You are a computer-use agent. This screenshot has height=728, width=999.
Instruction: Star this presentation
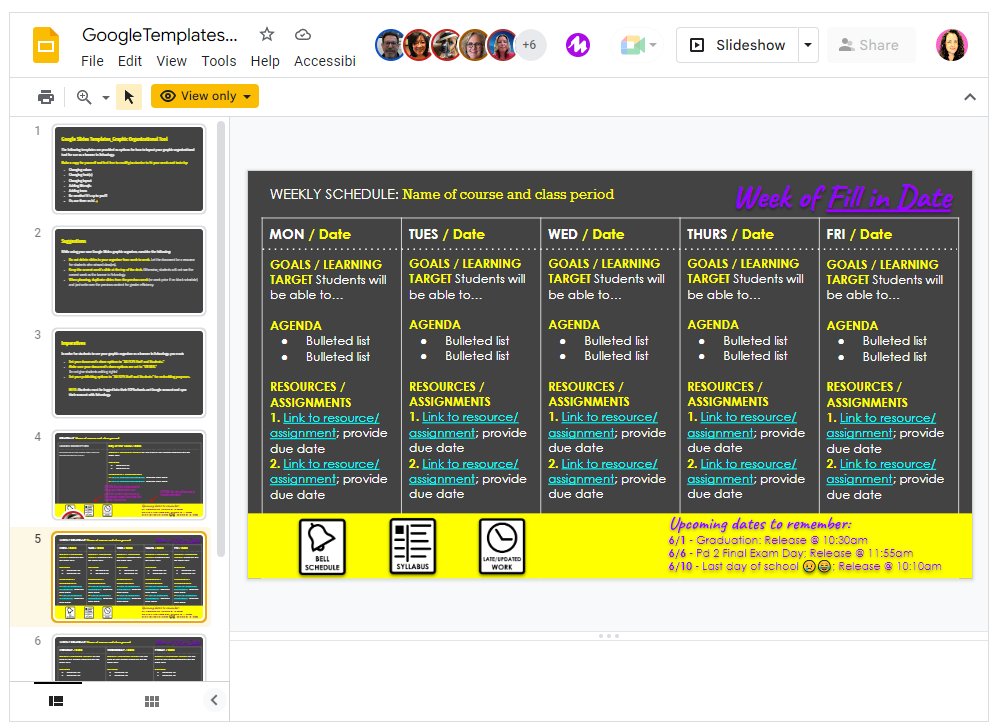267,34
